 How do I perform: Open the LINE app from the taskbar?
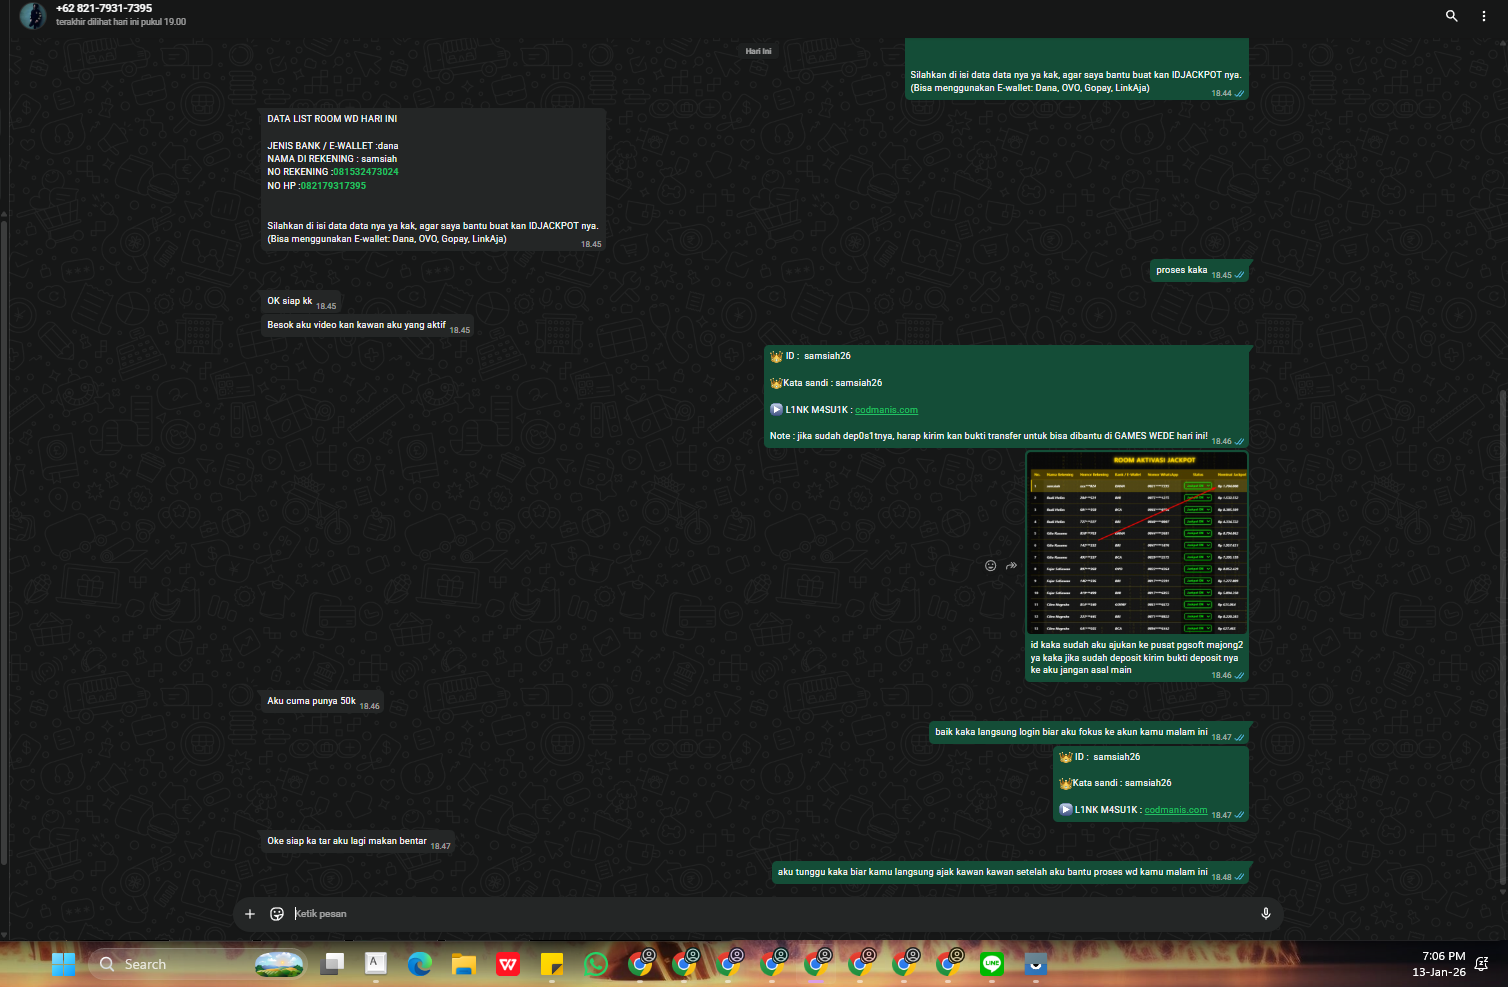(992, 964)
